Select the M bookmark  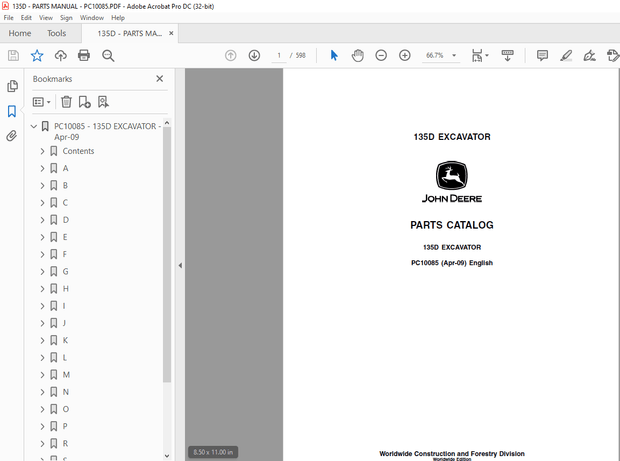click(x=66, y=375)
